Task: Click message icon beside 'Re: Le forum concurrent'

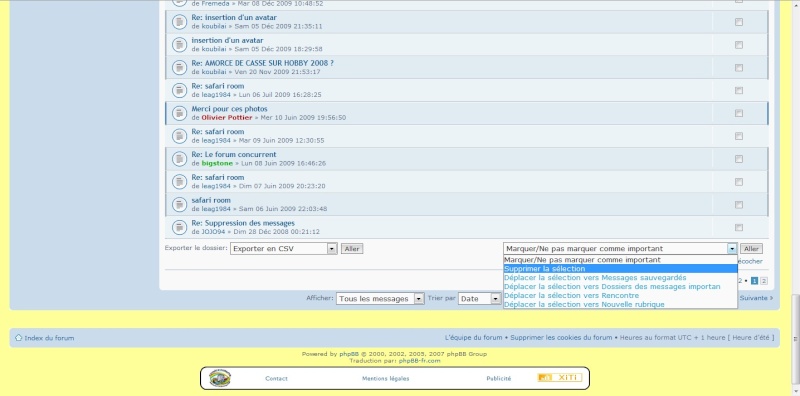Action: pos(179,159)
